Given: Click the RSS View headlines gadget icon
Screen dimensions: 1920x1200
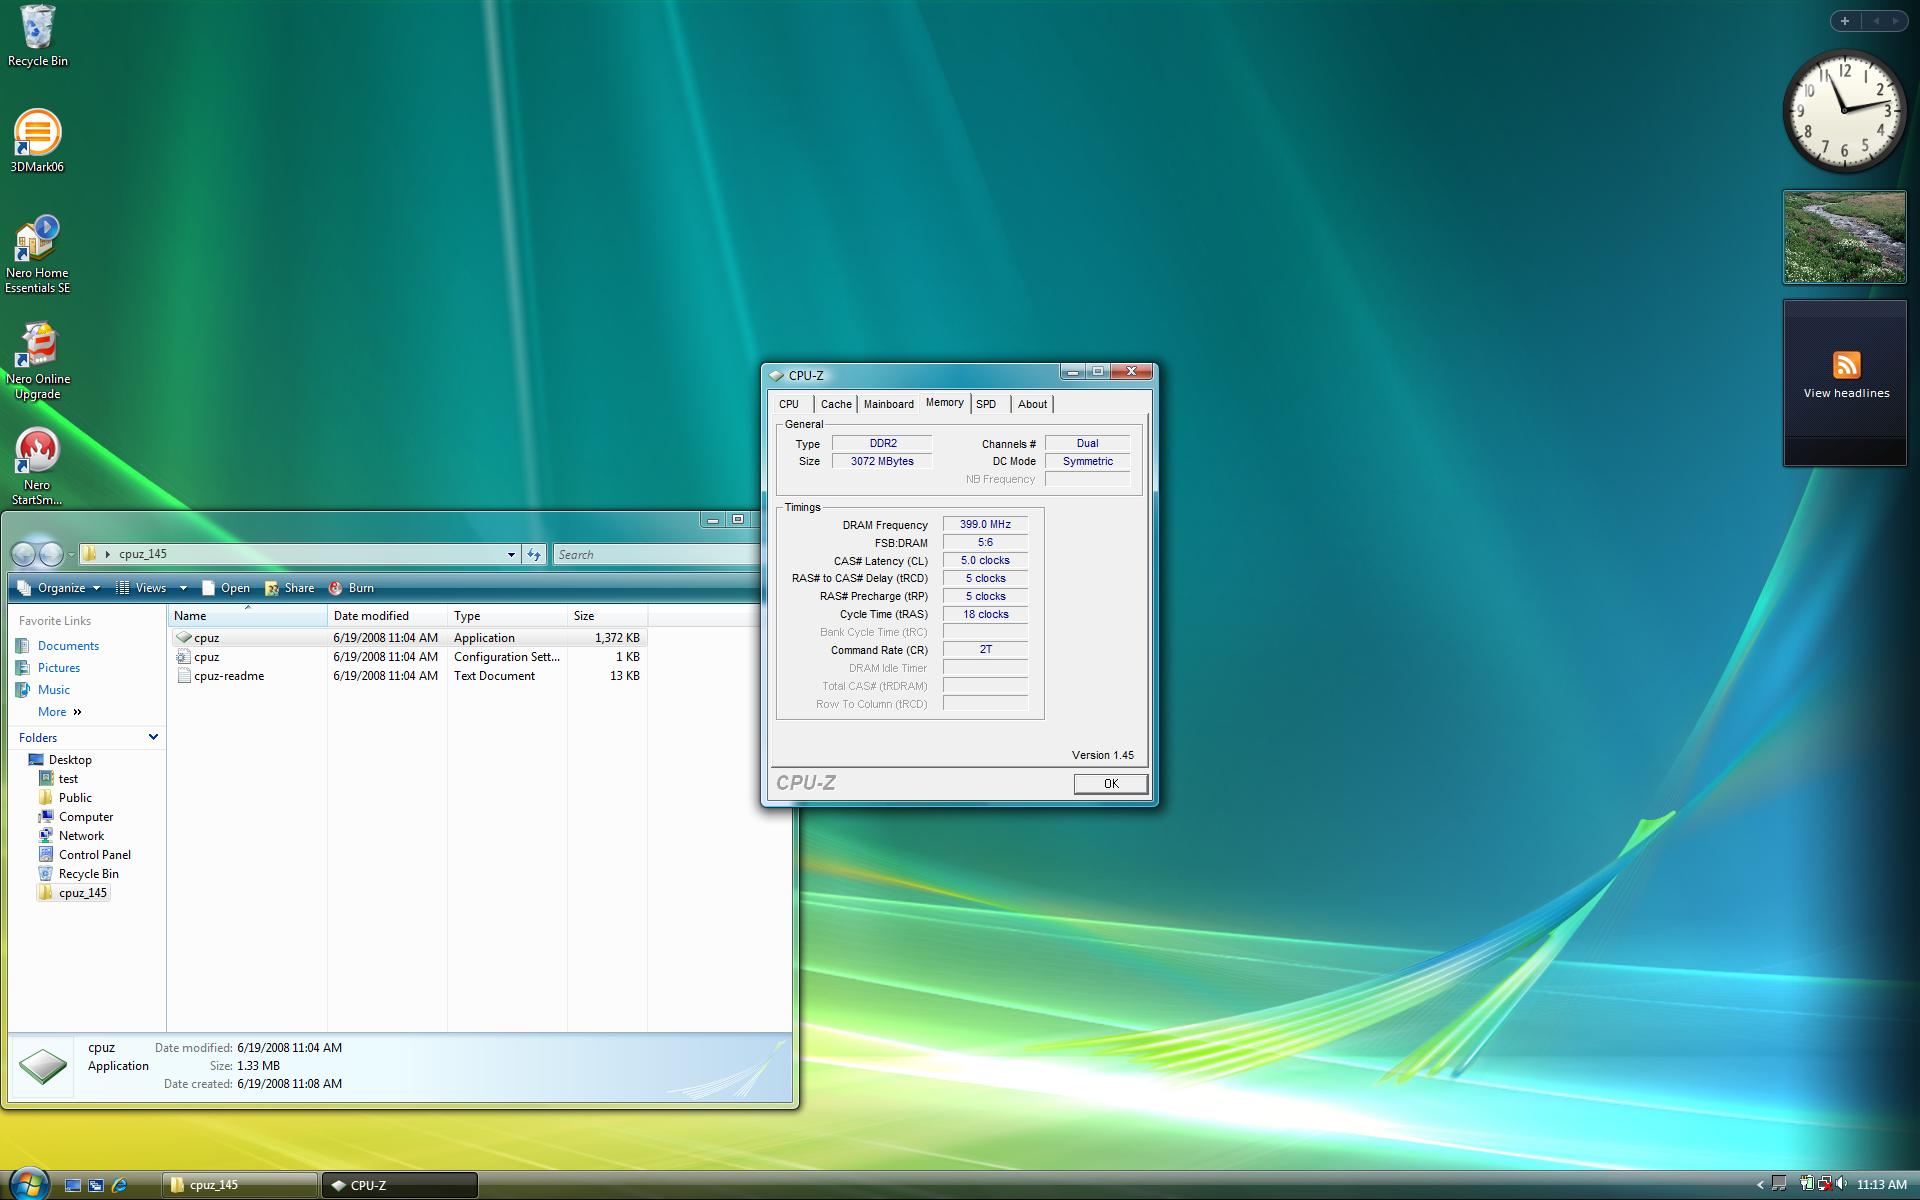Looking at the screenshot, I should coord(1846,365).
